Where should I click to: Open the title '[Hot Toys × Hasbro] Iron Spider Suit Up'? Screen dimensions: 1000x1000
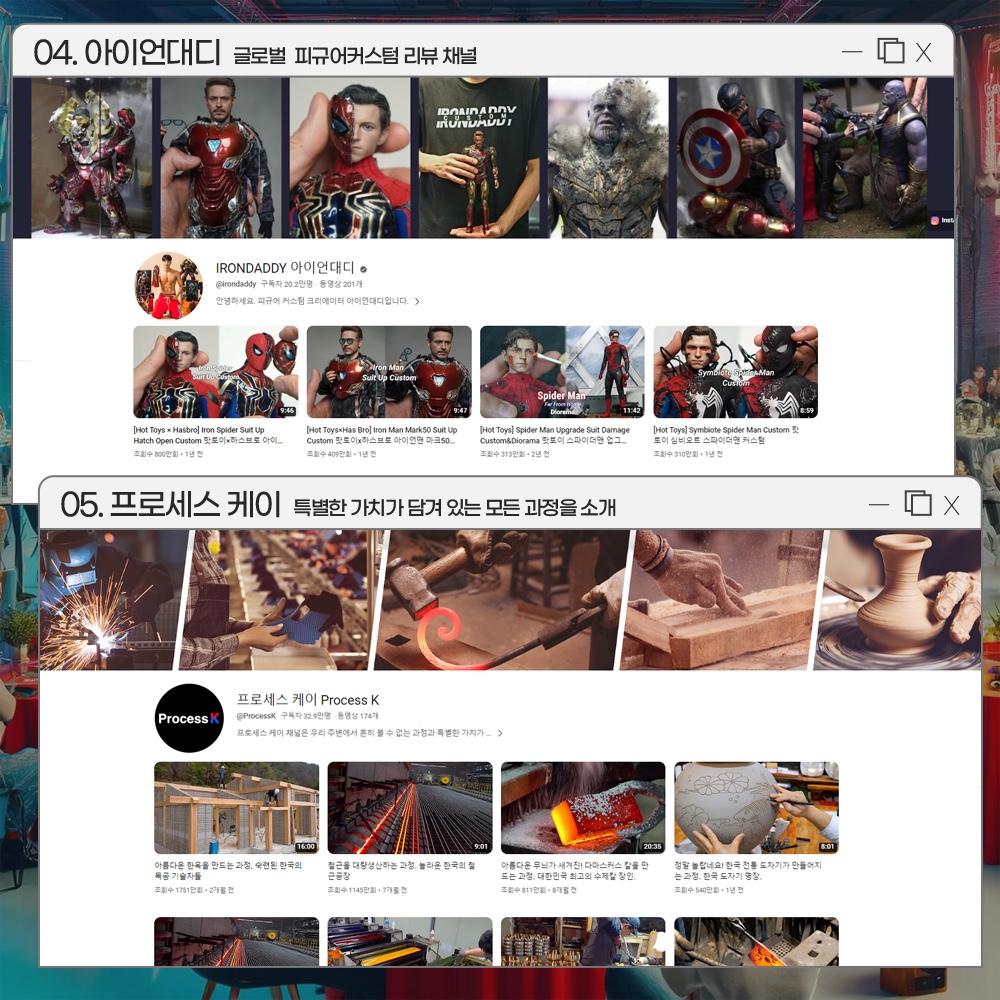(208, 435)
